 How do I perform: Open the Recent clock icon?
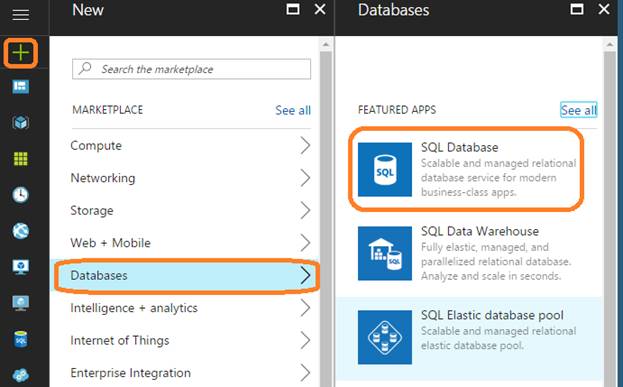21,195
